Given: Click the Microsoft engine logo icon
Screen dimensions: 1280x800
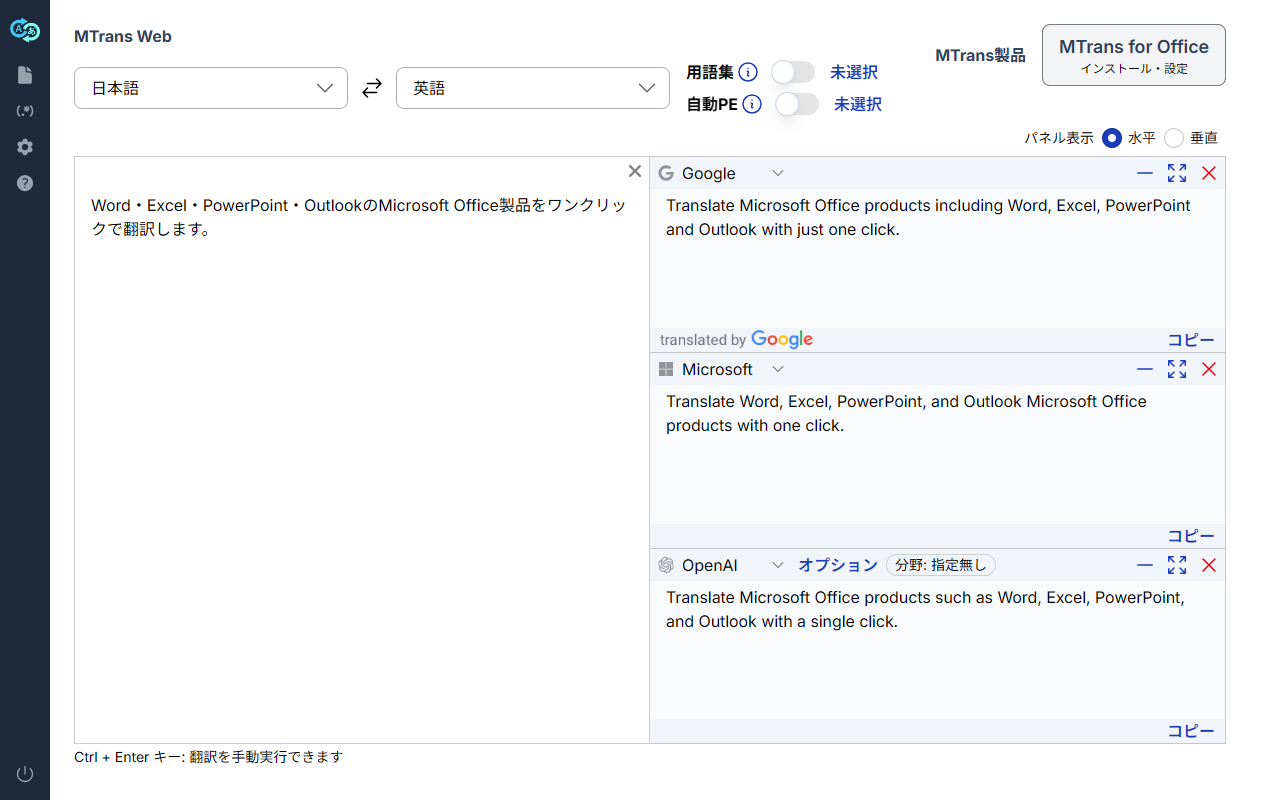Looking at the screenshot, I should coord(666,369).
